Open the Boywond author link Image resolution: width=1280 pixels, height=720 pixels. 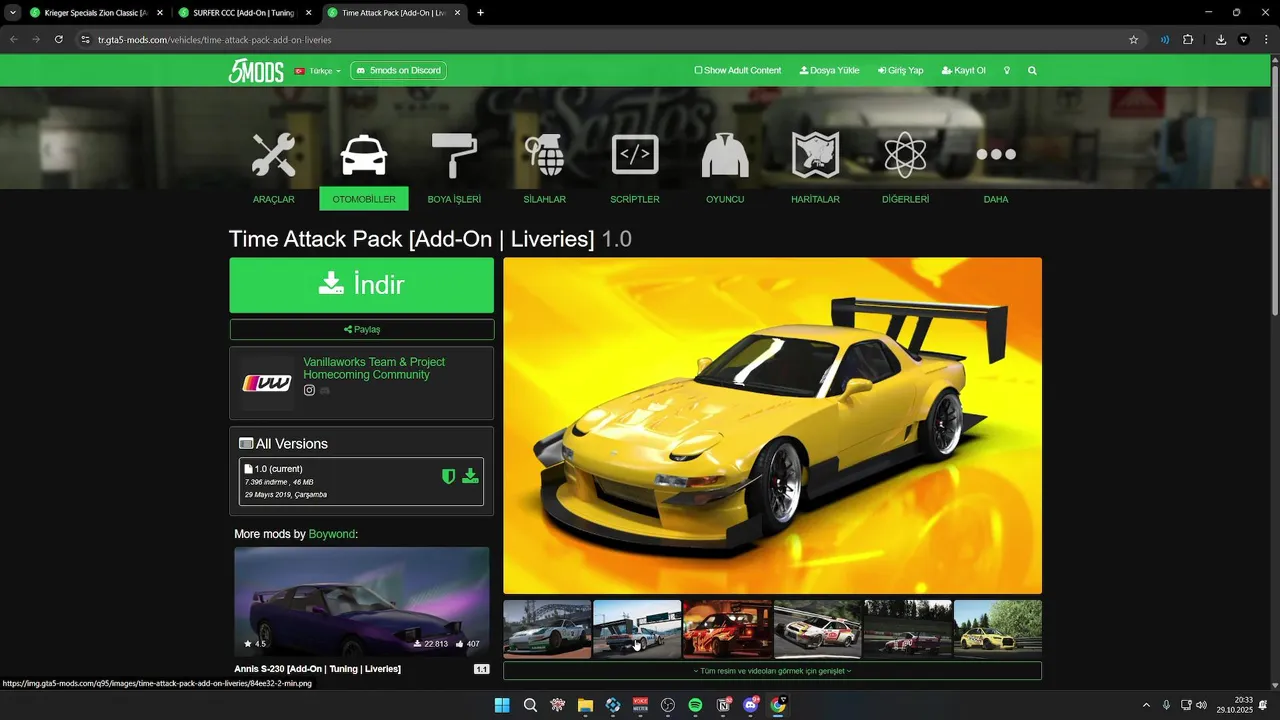pyautogui.click(x=331, y=534)
